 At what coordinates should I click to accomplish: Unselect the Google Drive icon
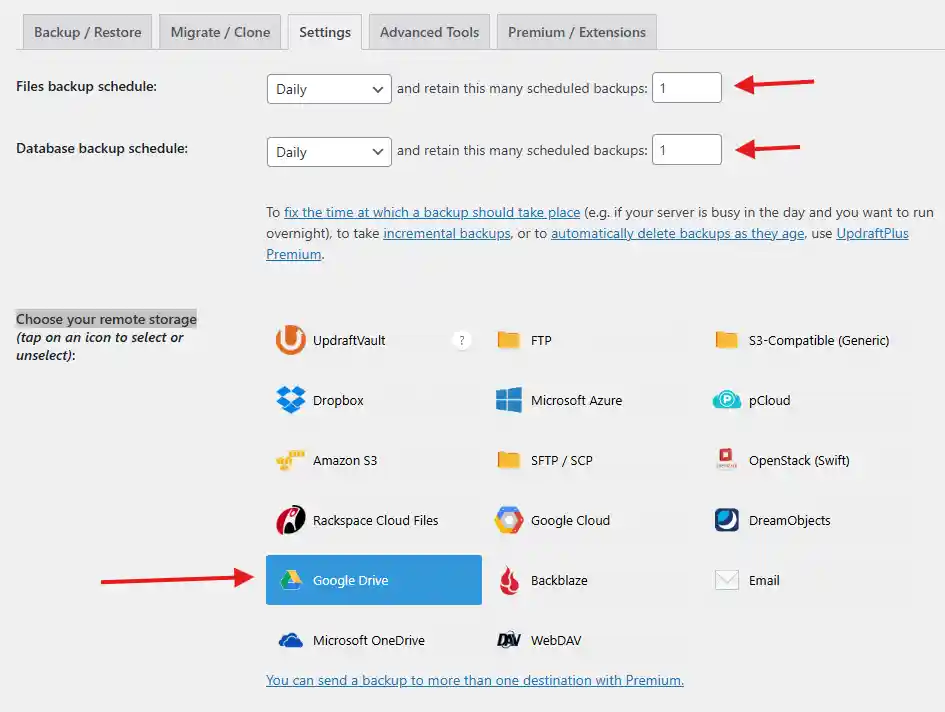pyautogui.click(x=290, y=580)
